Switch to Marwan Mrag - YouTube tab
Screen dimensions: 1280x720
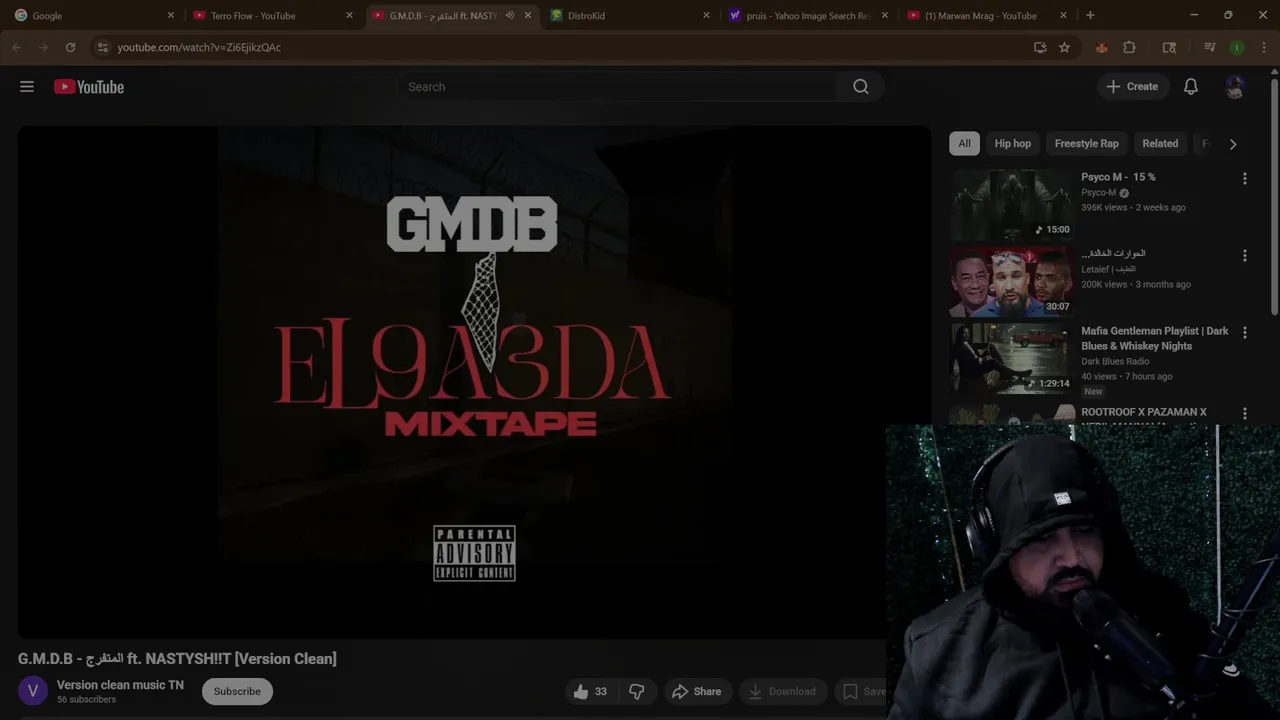[987, 15]
